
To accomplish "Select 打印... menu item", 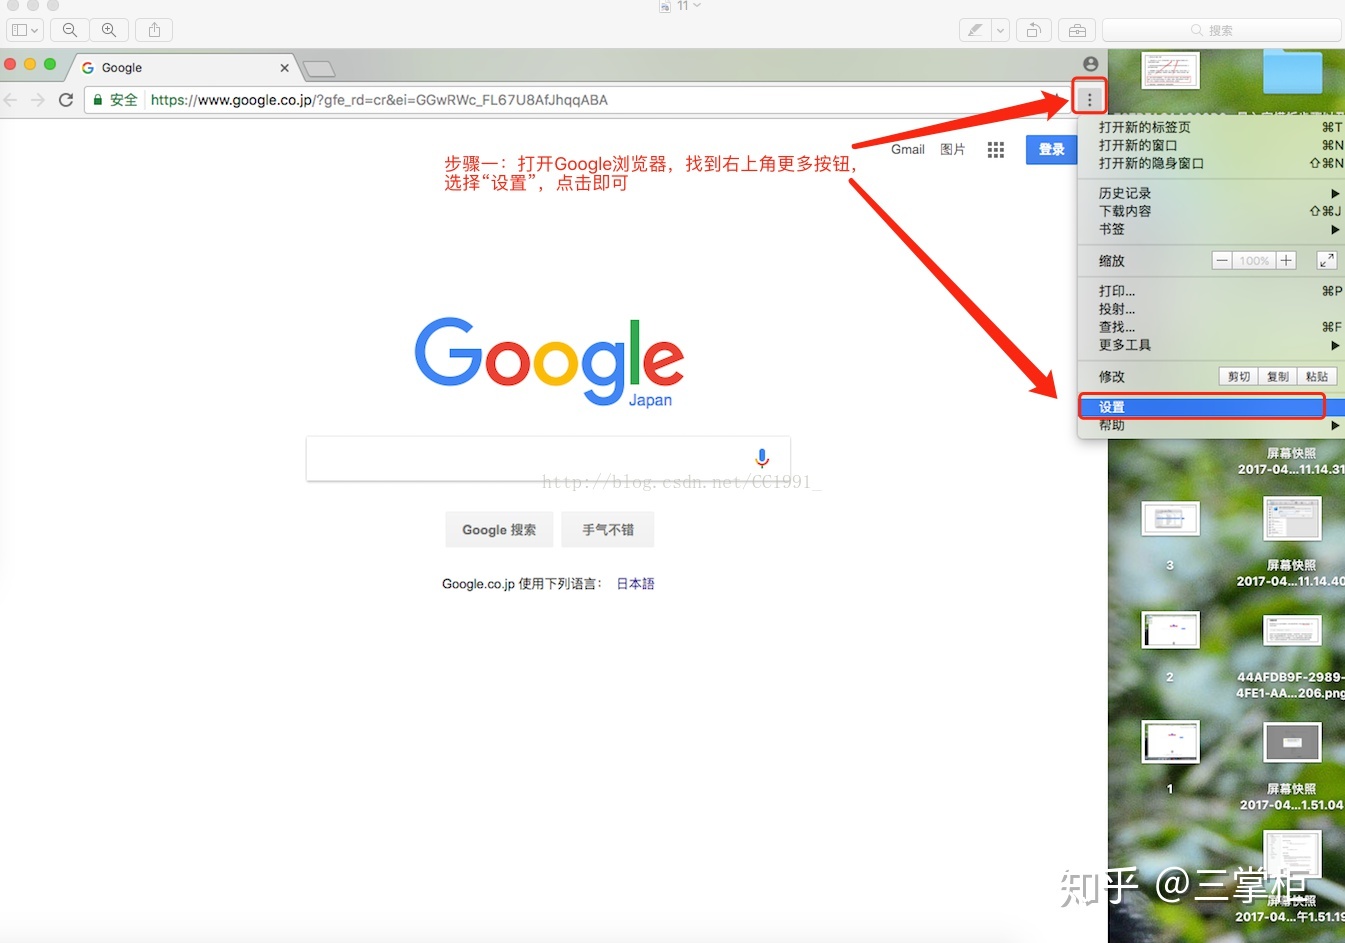I will (1212, 291).
